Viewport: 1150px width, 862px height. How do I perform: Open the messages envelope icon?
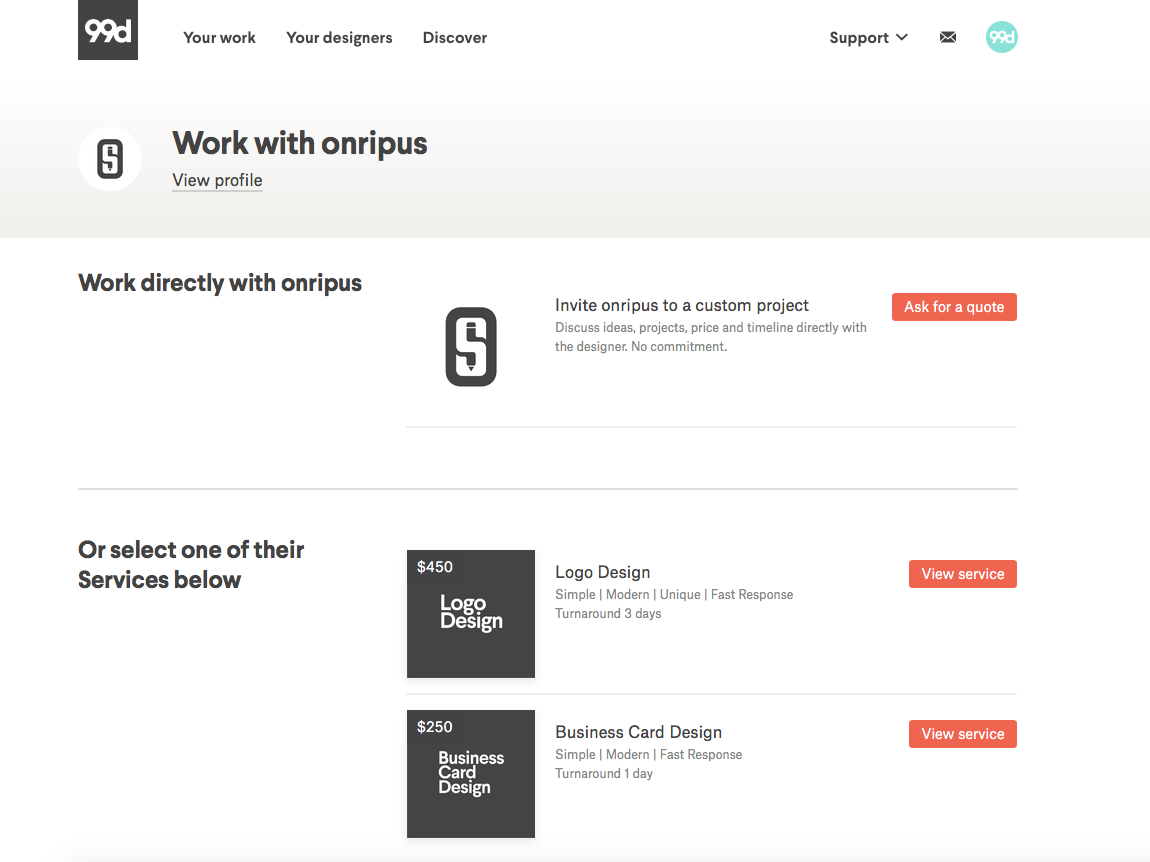point(948,38)
